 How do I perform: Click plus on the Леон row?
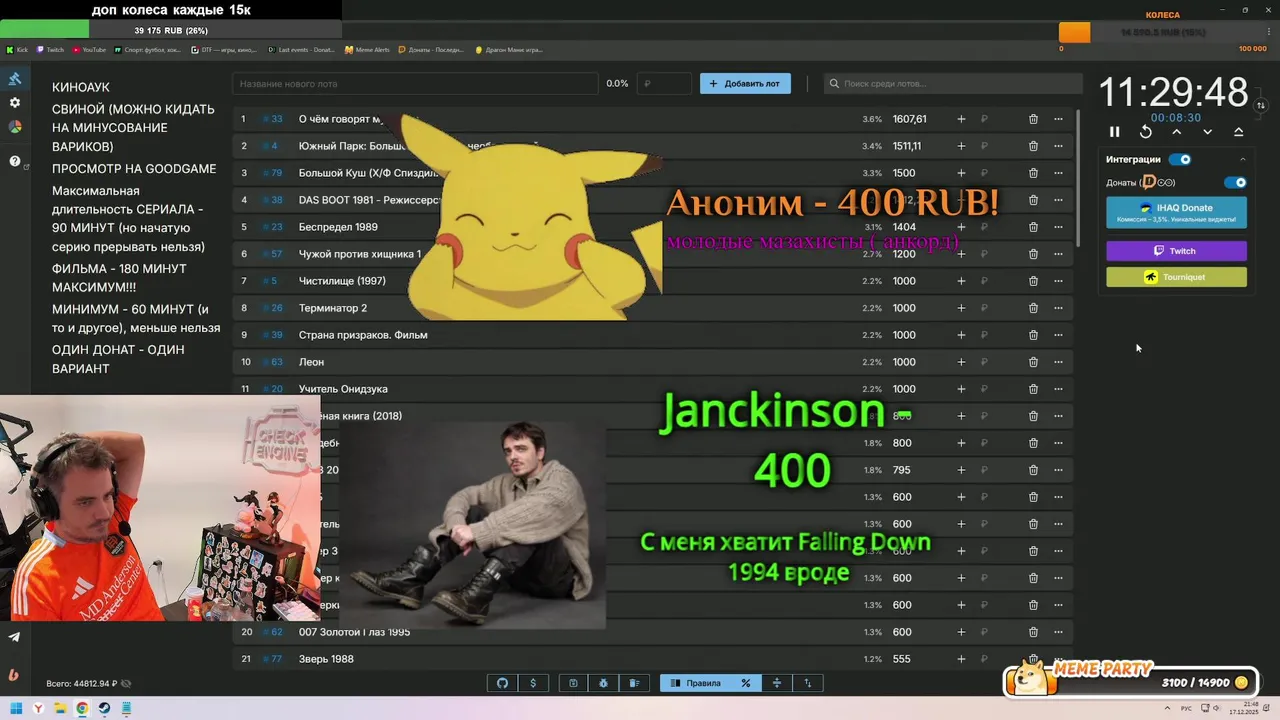(x=961, y=362)
